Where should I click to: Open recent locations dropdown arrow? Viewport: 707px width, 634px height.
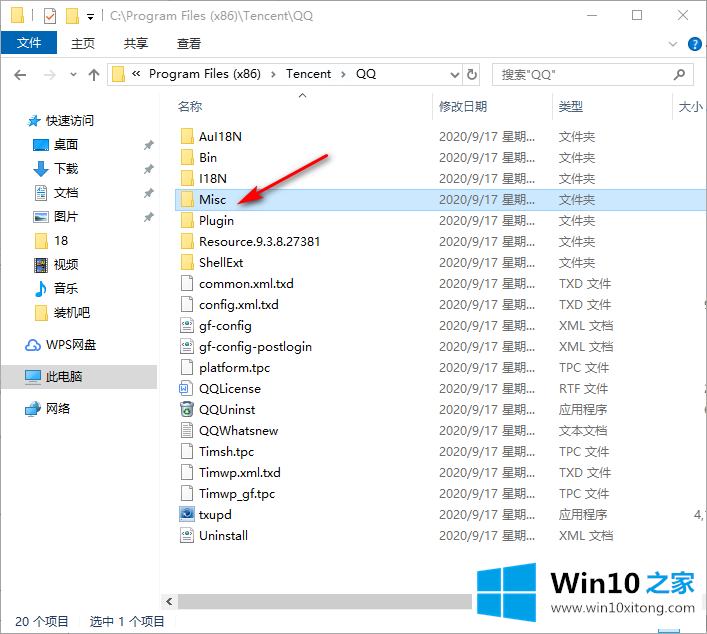pyautogui.click(x=73, y=74)
